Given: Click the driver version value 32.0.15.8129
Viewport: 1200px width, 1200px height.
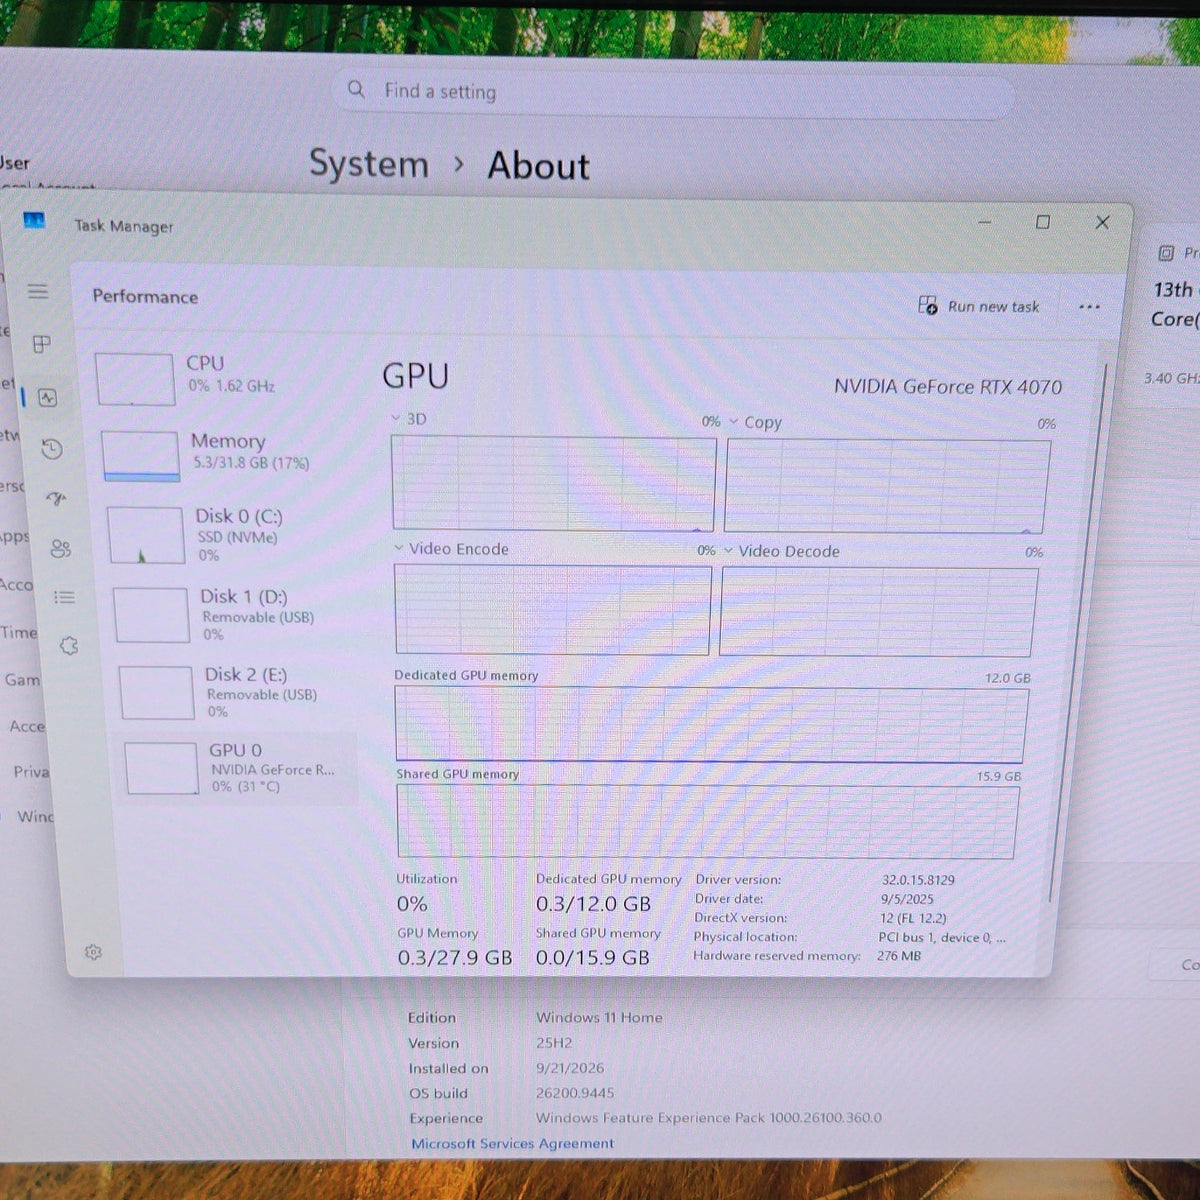Looking at the screenshot, I should click(x=918, y=880).
